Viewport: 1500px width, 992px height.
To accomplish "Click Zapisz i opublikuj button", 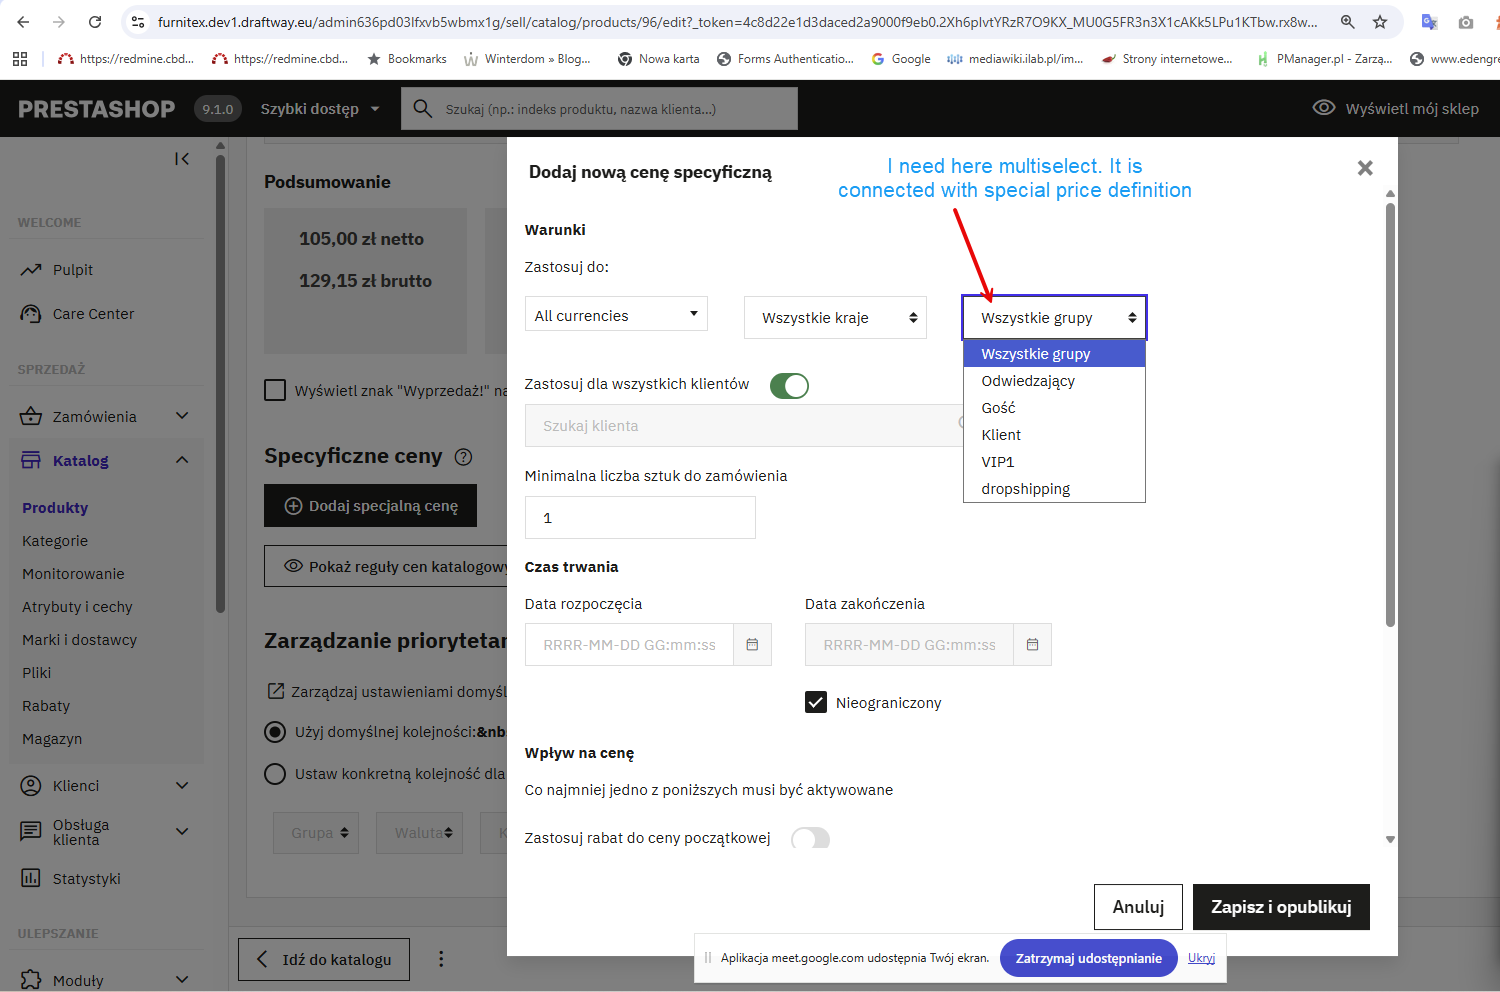I will click(x=1281, y=907).
